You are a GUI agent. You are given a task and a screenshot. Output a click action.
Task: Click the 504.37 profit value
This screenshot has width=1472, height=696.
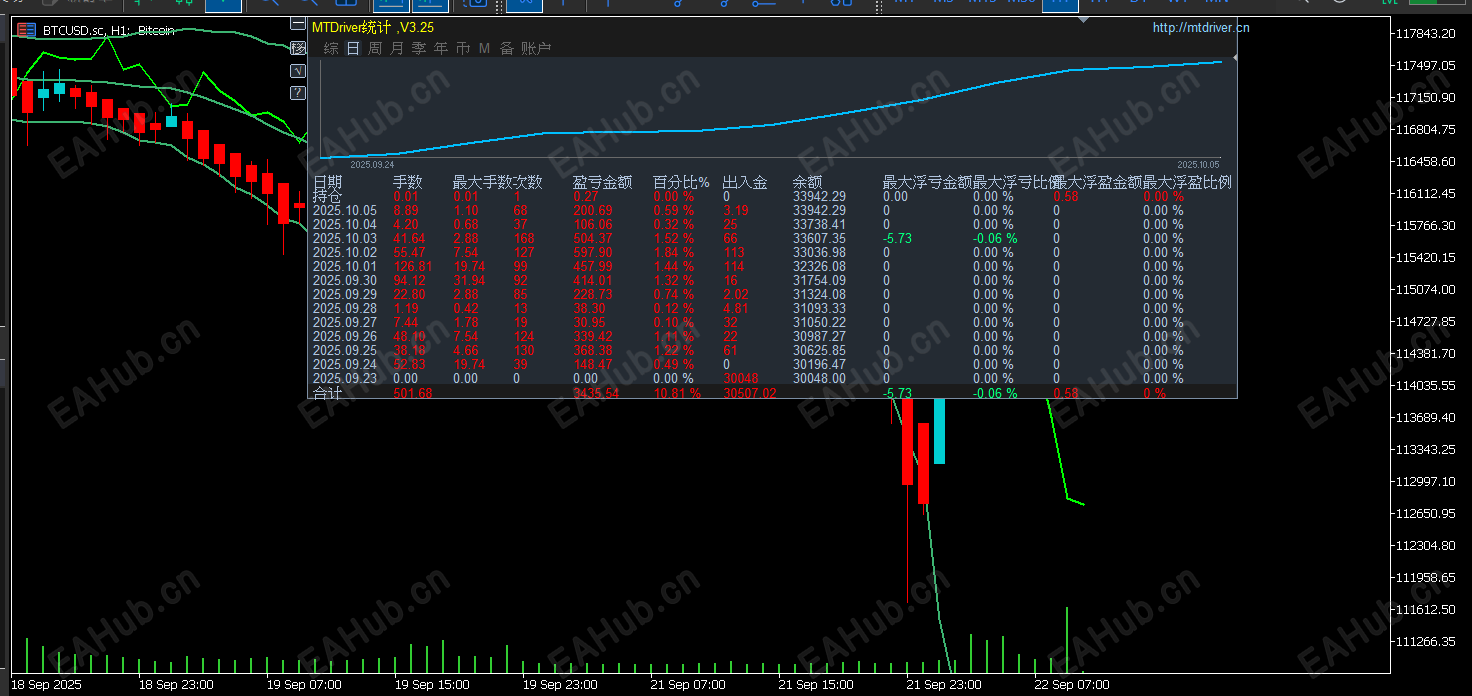pyautogui.click(x=592, y=238)
